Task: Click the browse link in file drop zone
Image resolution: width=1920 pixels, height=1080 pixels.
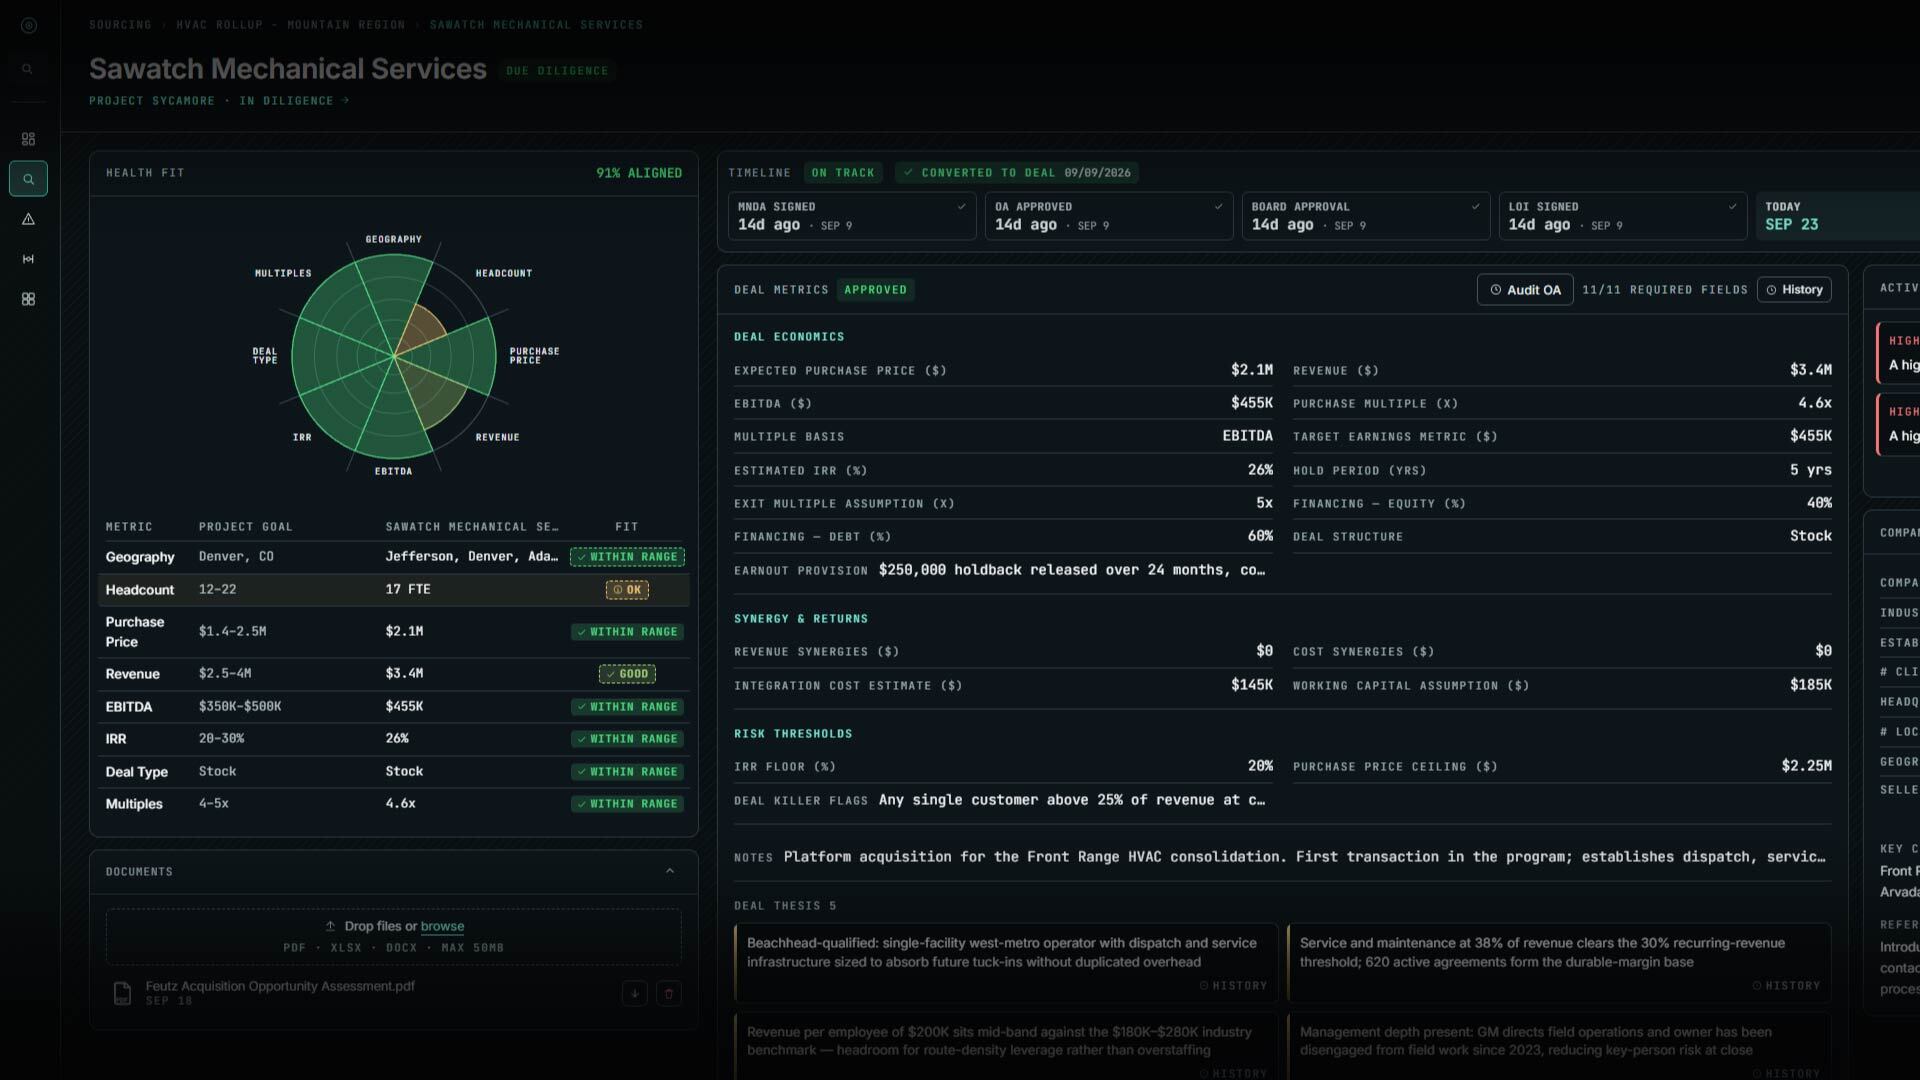Action: 442,927
